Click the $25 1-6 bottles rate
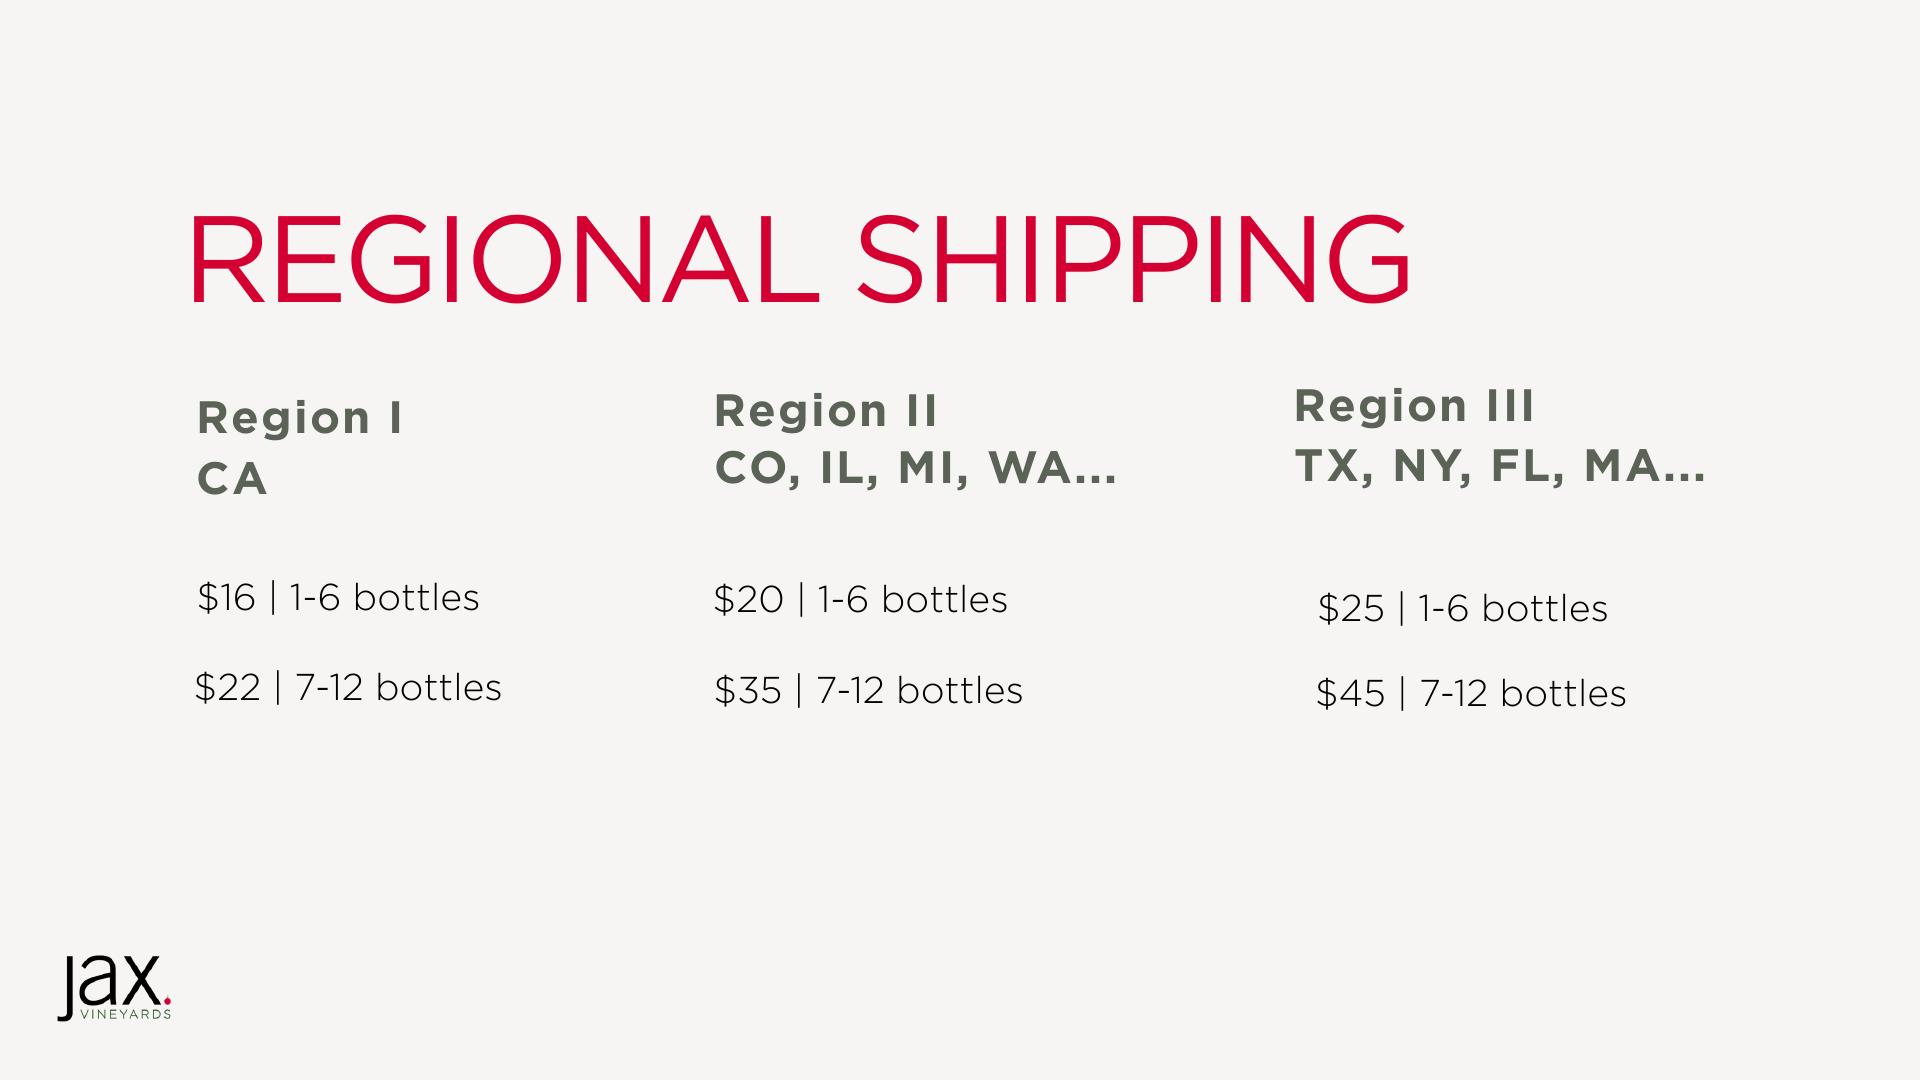The image size is (1920, 1080). (1462, 609)
